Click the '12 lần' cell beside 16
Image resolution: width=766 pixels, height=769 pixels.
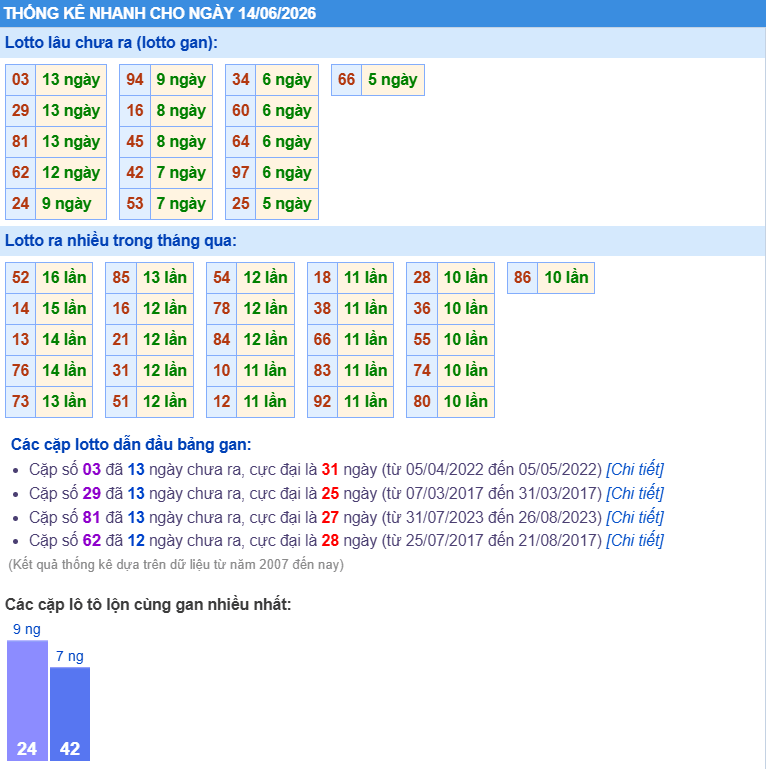pos(165,308)
